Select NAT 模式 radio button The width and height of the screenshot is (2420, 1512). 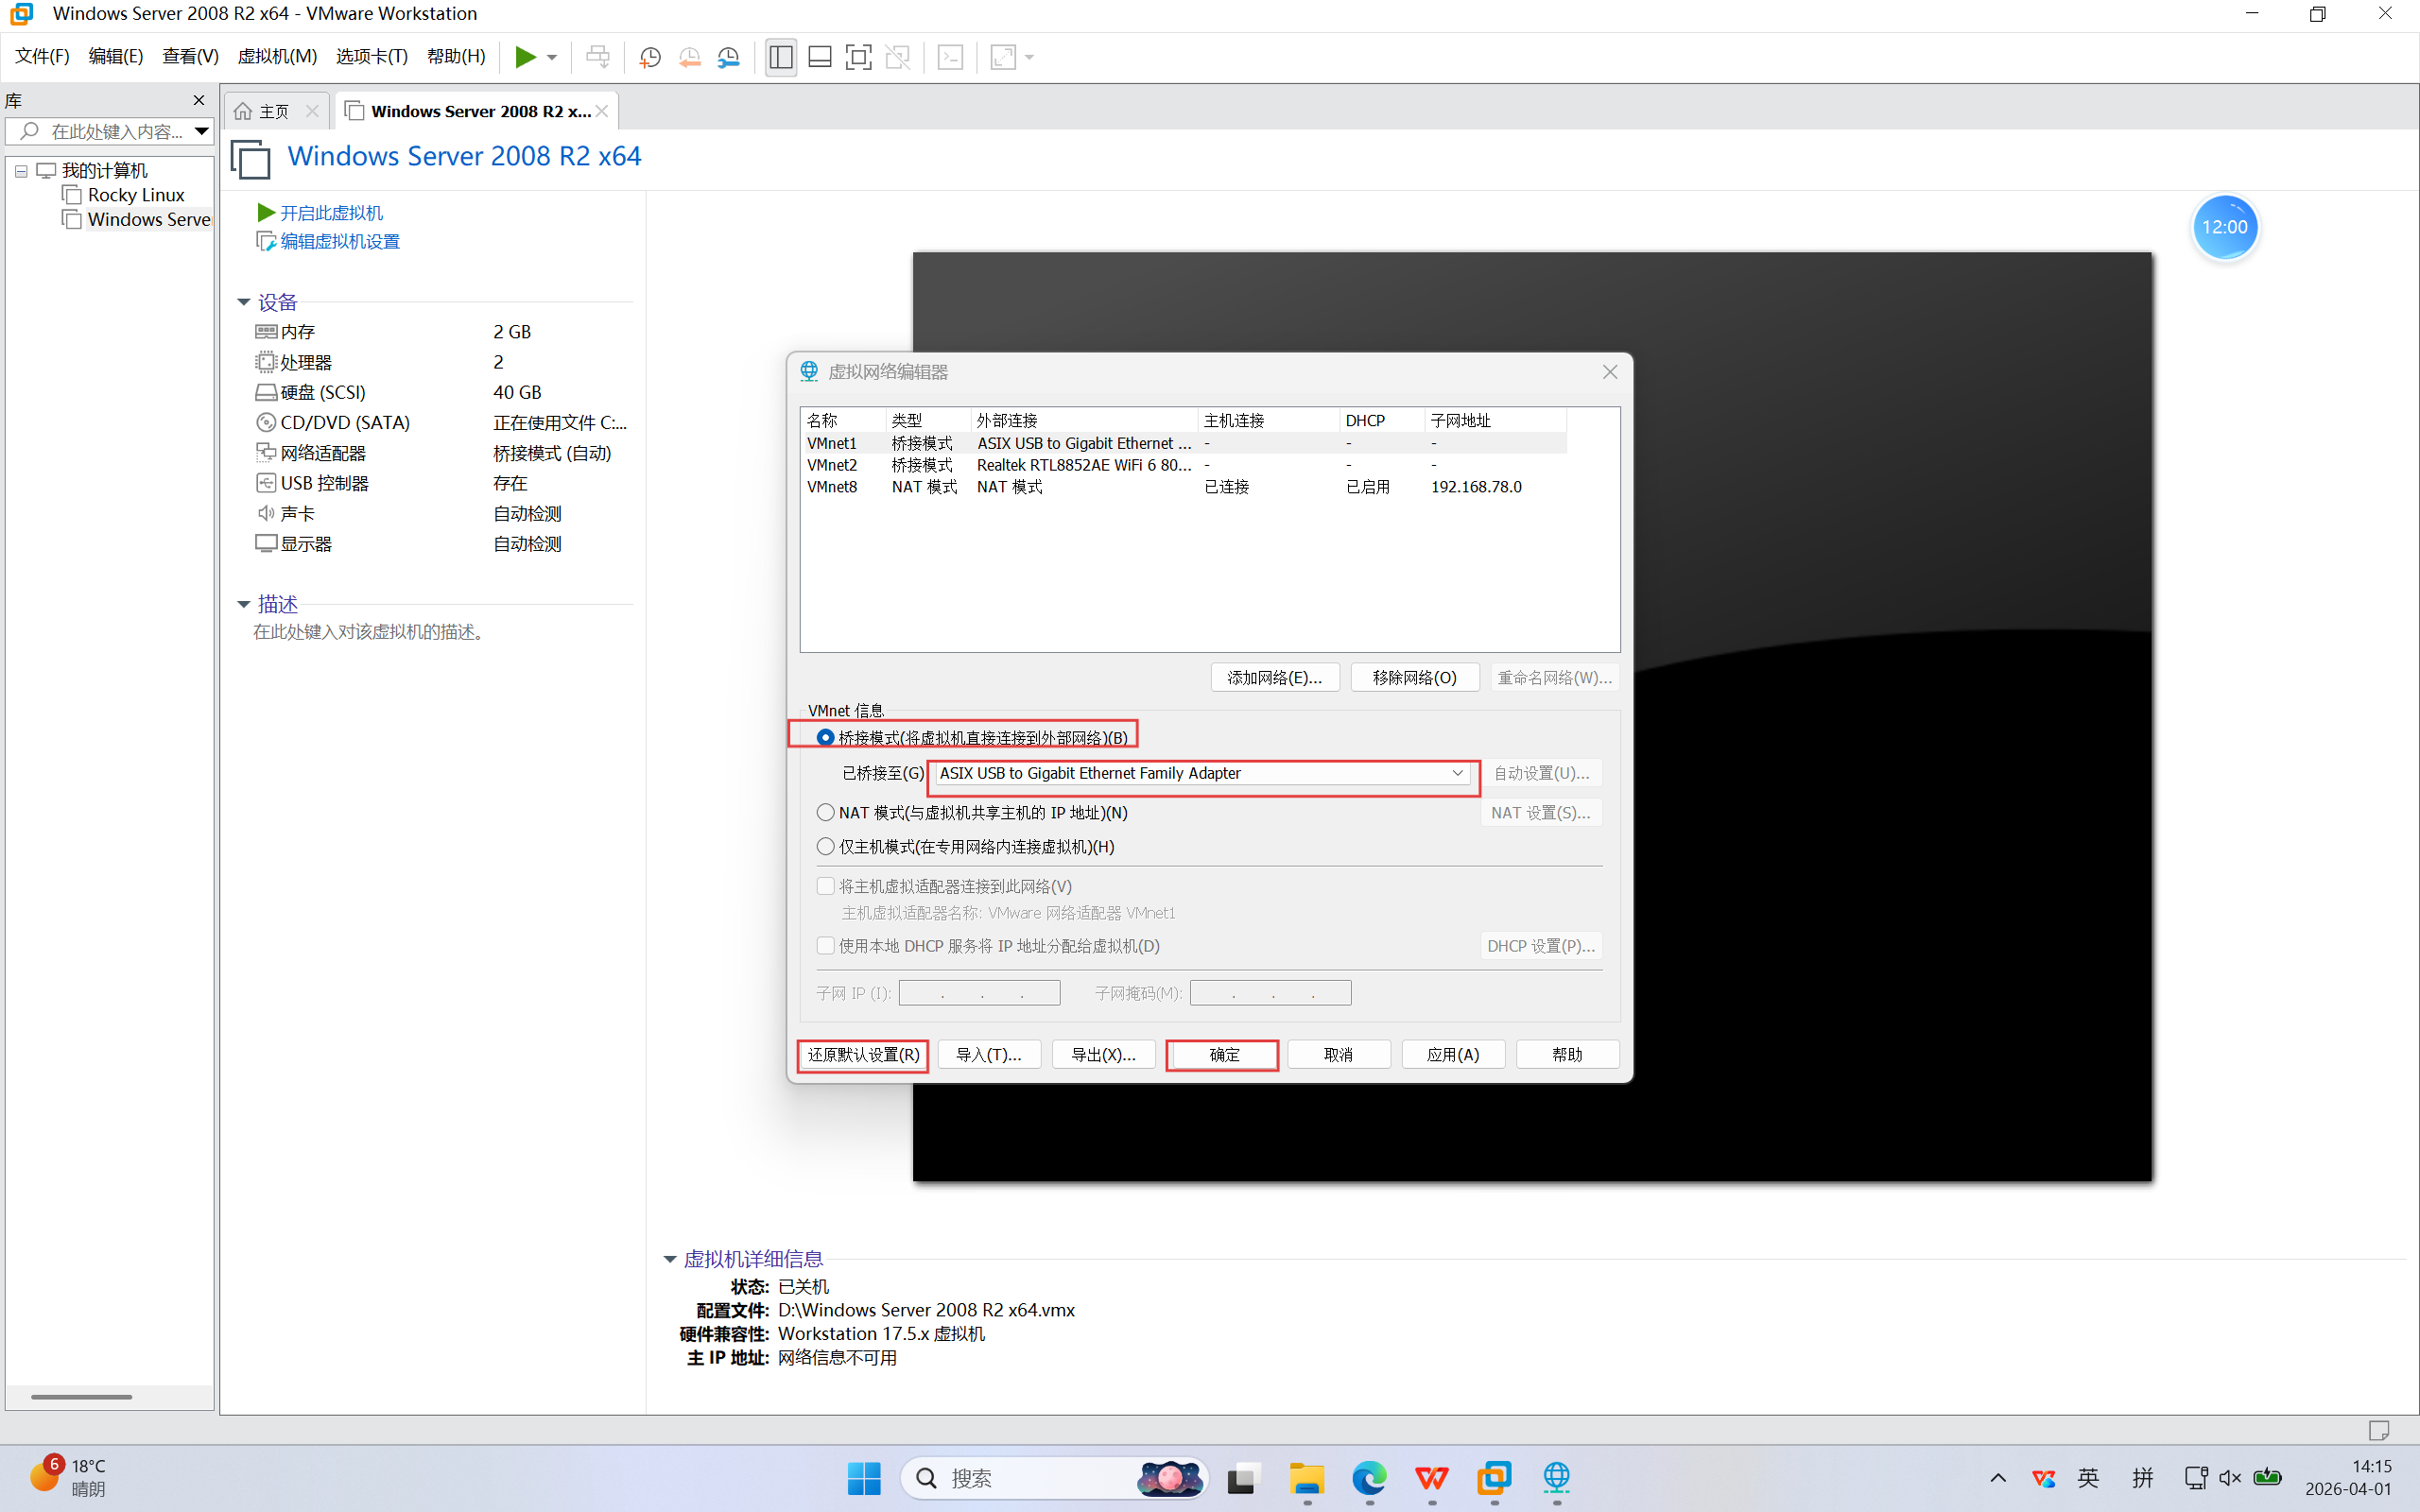[826, 813]
